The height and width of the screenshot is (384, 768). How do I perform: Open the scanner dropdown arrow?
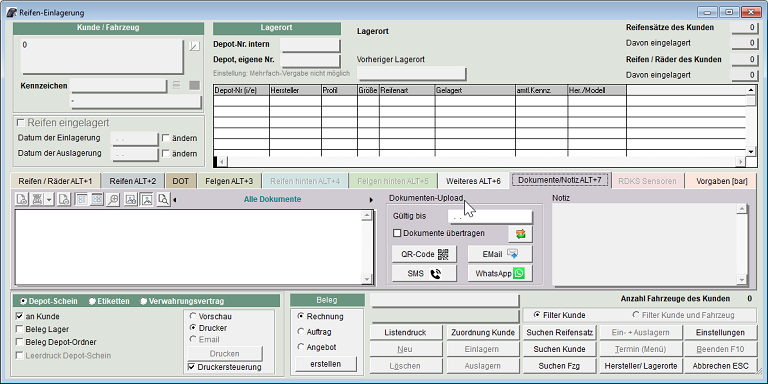point(49,199)
